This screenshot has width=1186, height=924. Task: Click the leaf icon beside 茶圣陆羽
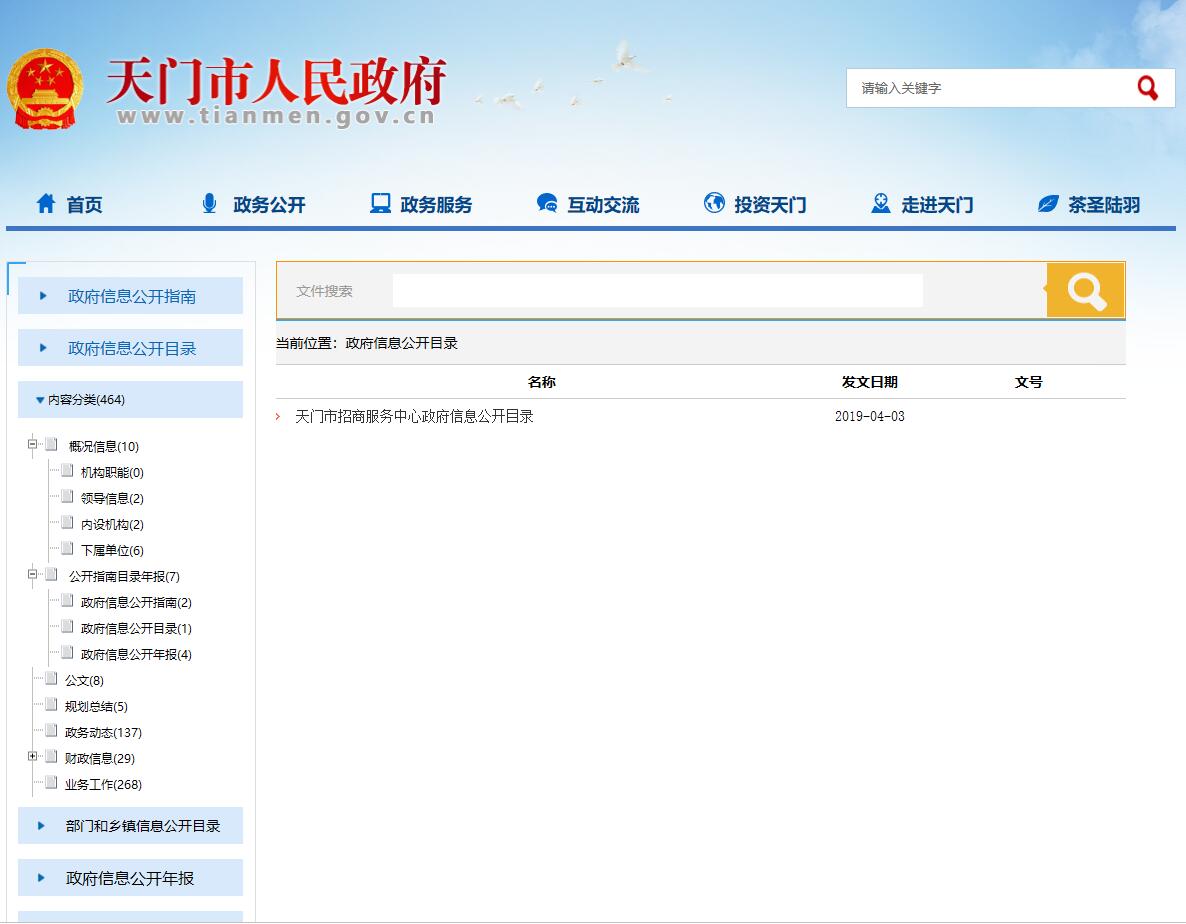[1048, 204]
